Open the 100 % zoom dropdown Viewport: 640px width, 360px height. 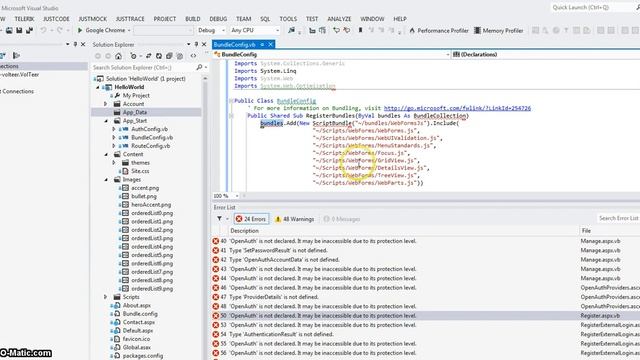[236, 196]
